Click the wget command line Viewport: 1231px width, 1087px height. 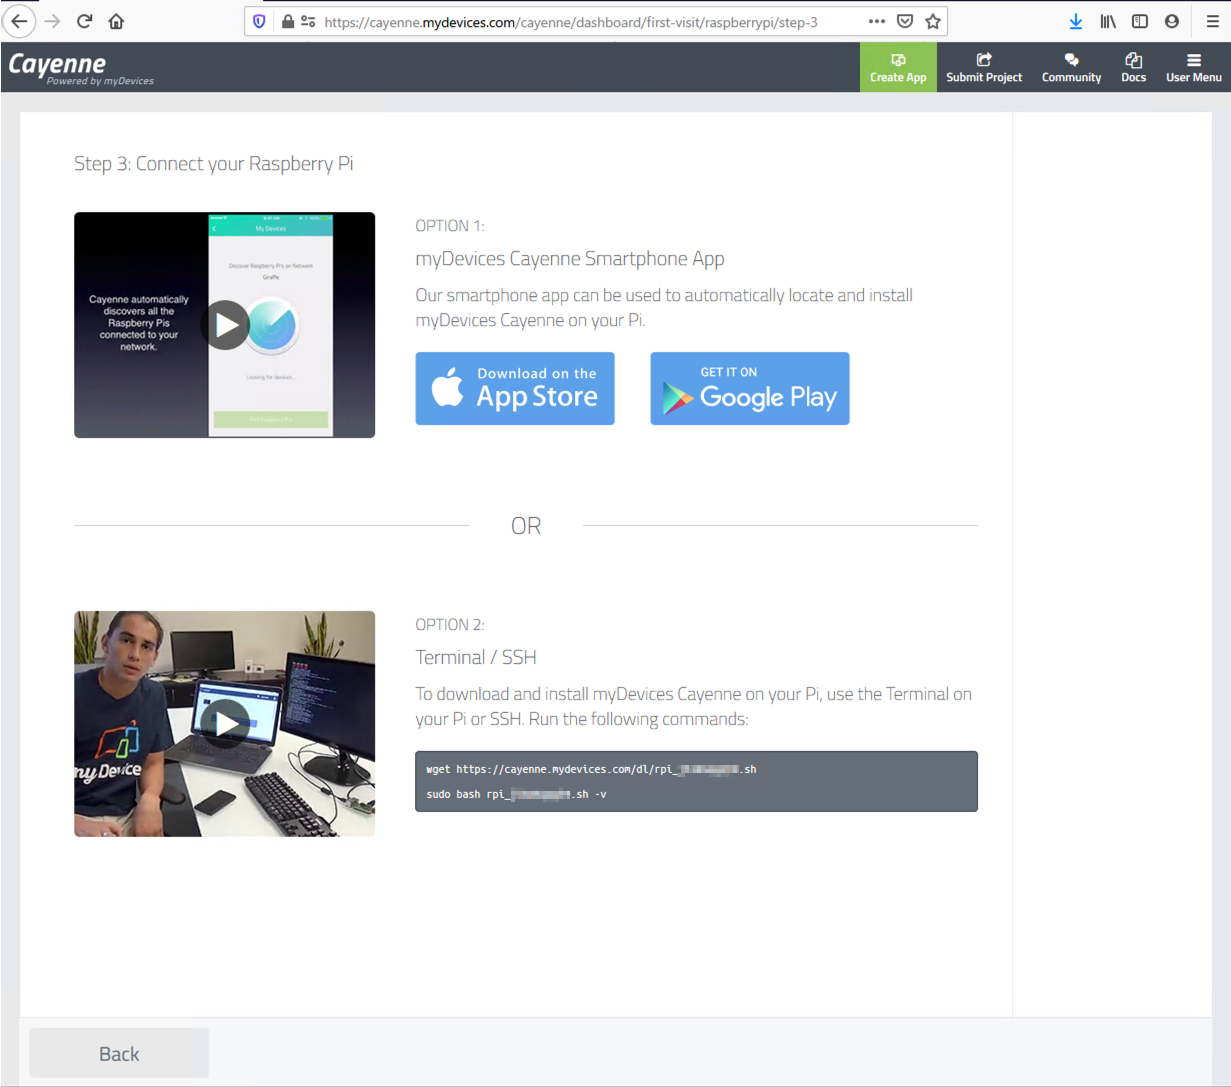tap(591, 769)
